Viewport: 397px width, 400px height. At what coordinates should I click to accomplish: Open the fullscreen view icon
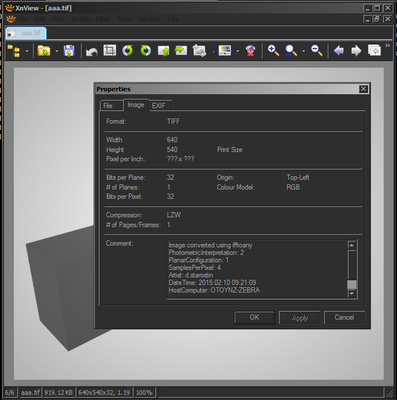coord(374,51)
